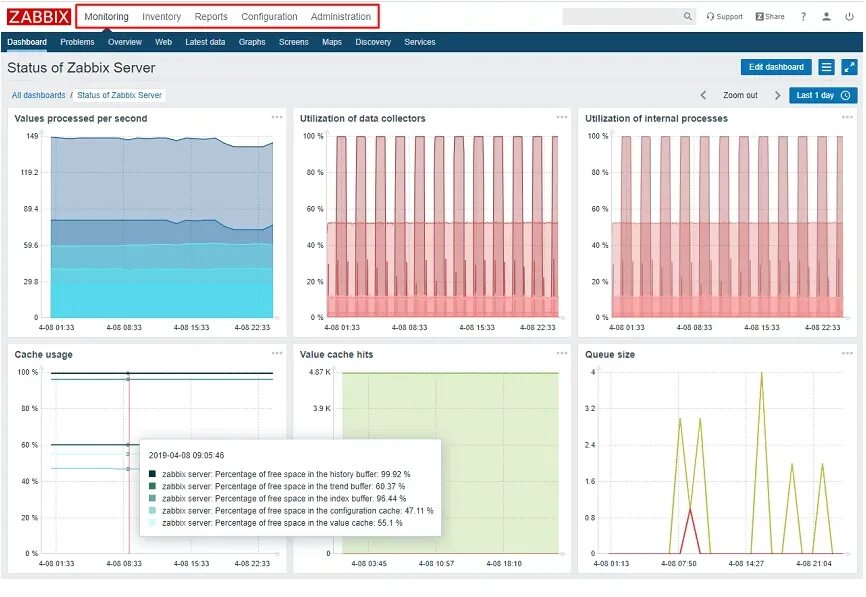Click the history buffer 99.92 % tooltip line
866x597 pixels.
pyautogui.click(x=286, y=474)
